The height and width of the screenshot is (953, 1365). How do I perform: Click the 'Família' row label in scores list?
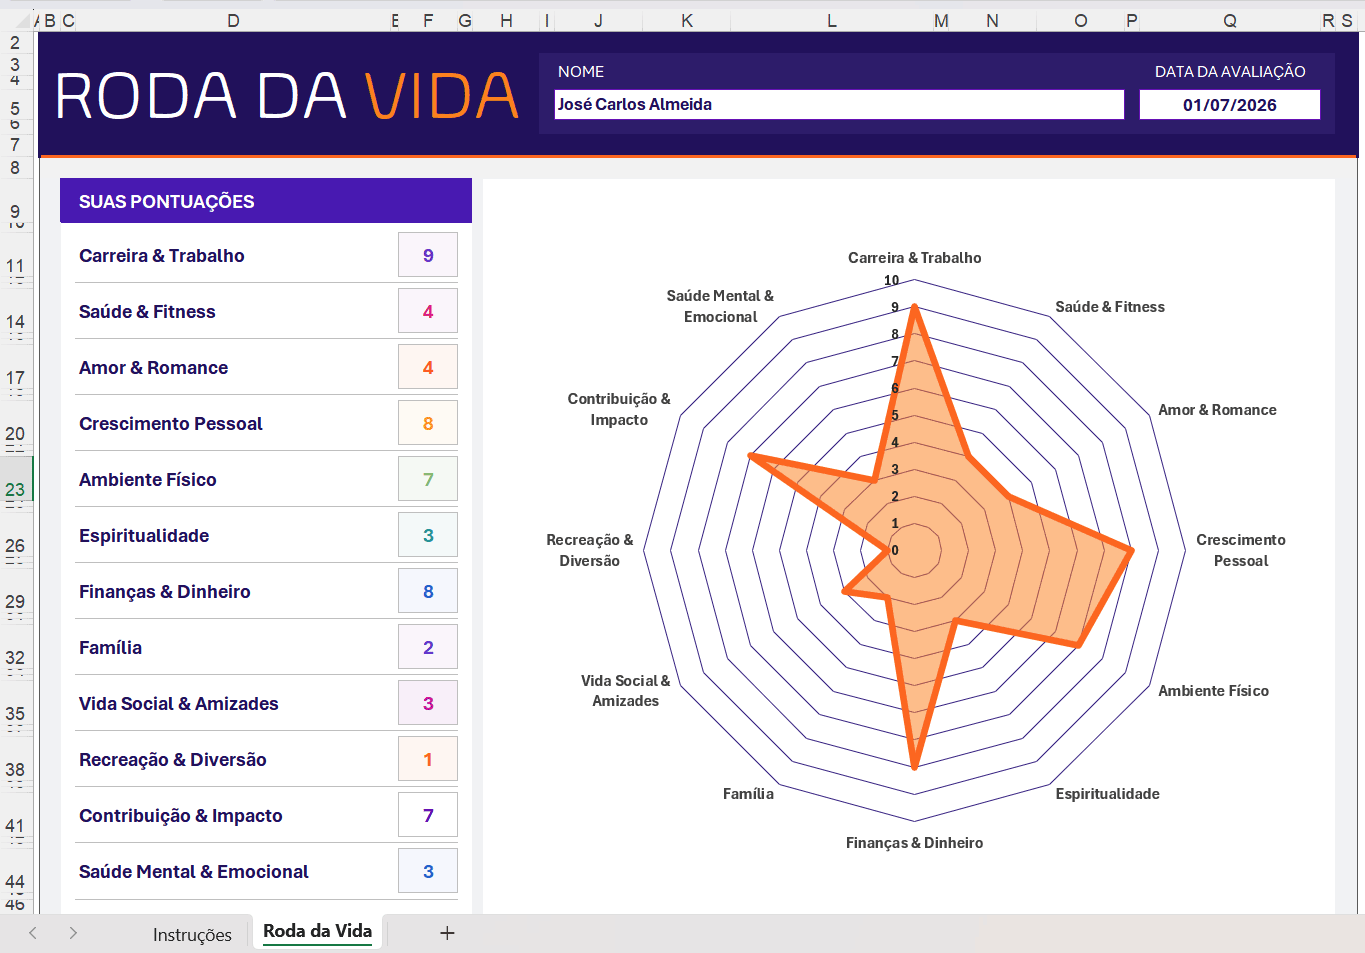tap(111, 647)
